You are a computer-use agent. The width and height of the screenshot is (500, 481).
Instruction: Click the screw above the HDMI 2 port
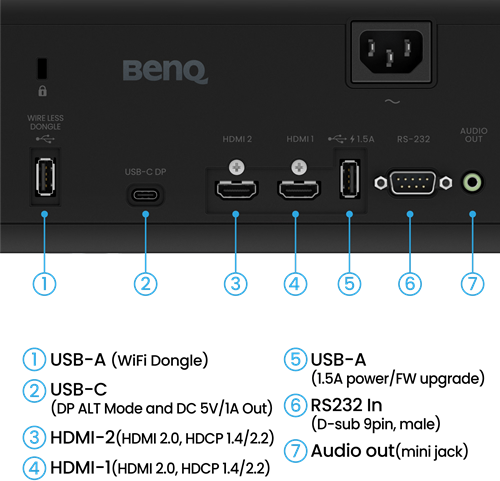point(237,167)
